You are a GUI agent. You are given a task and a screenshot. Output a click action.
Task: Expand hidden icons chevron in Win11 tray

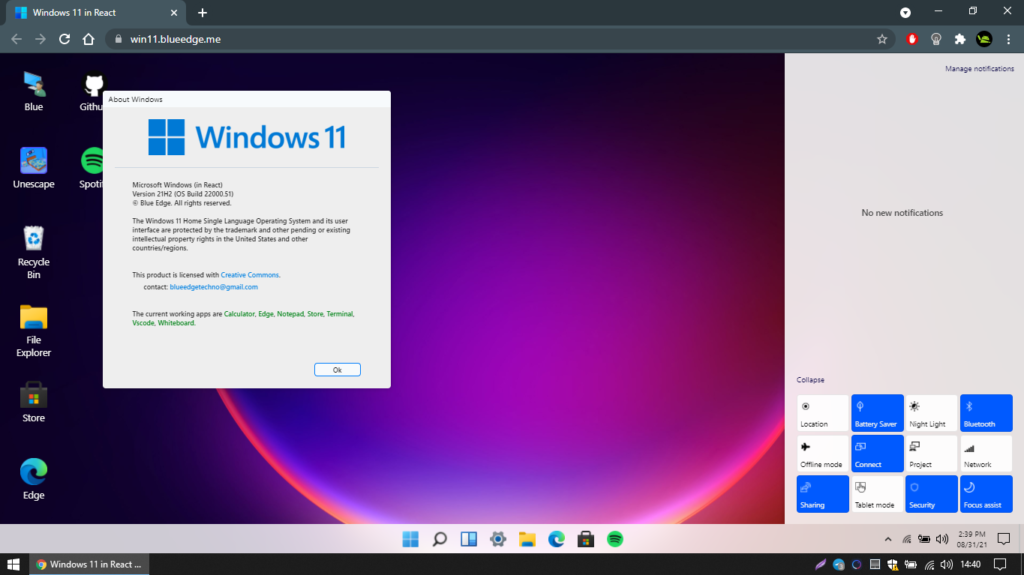[888, 539]
